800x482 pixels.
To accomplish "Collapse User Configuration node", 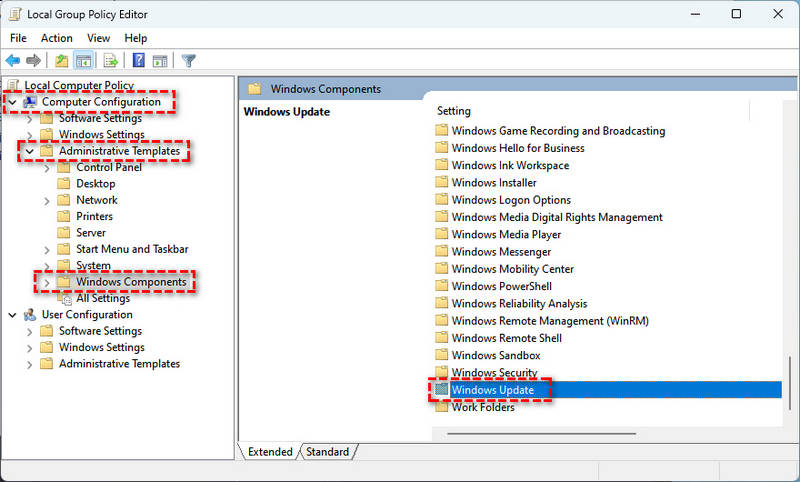I will [12, 315].
